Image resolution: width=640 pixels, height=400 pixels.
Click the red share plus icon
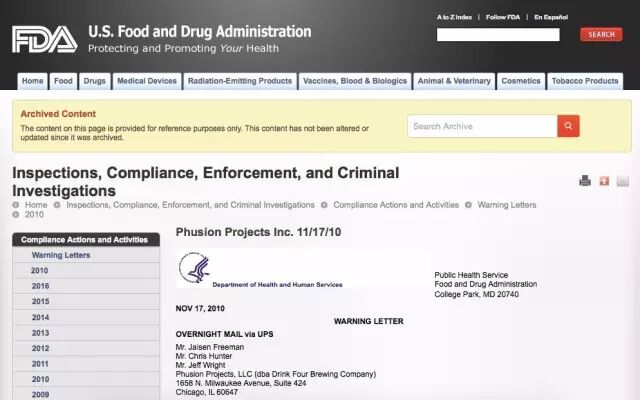tap(604, 180)
